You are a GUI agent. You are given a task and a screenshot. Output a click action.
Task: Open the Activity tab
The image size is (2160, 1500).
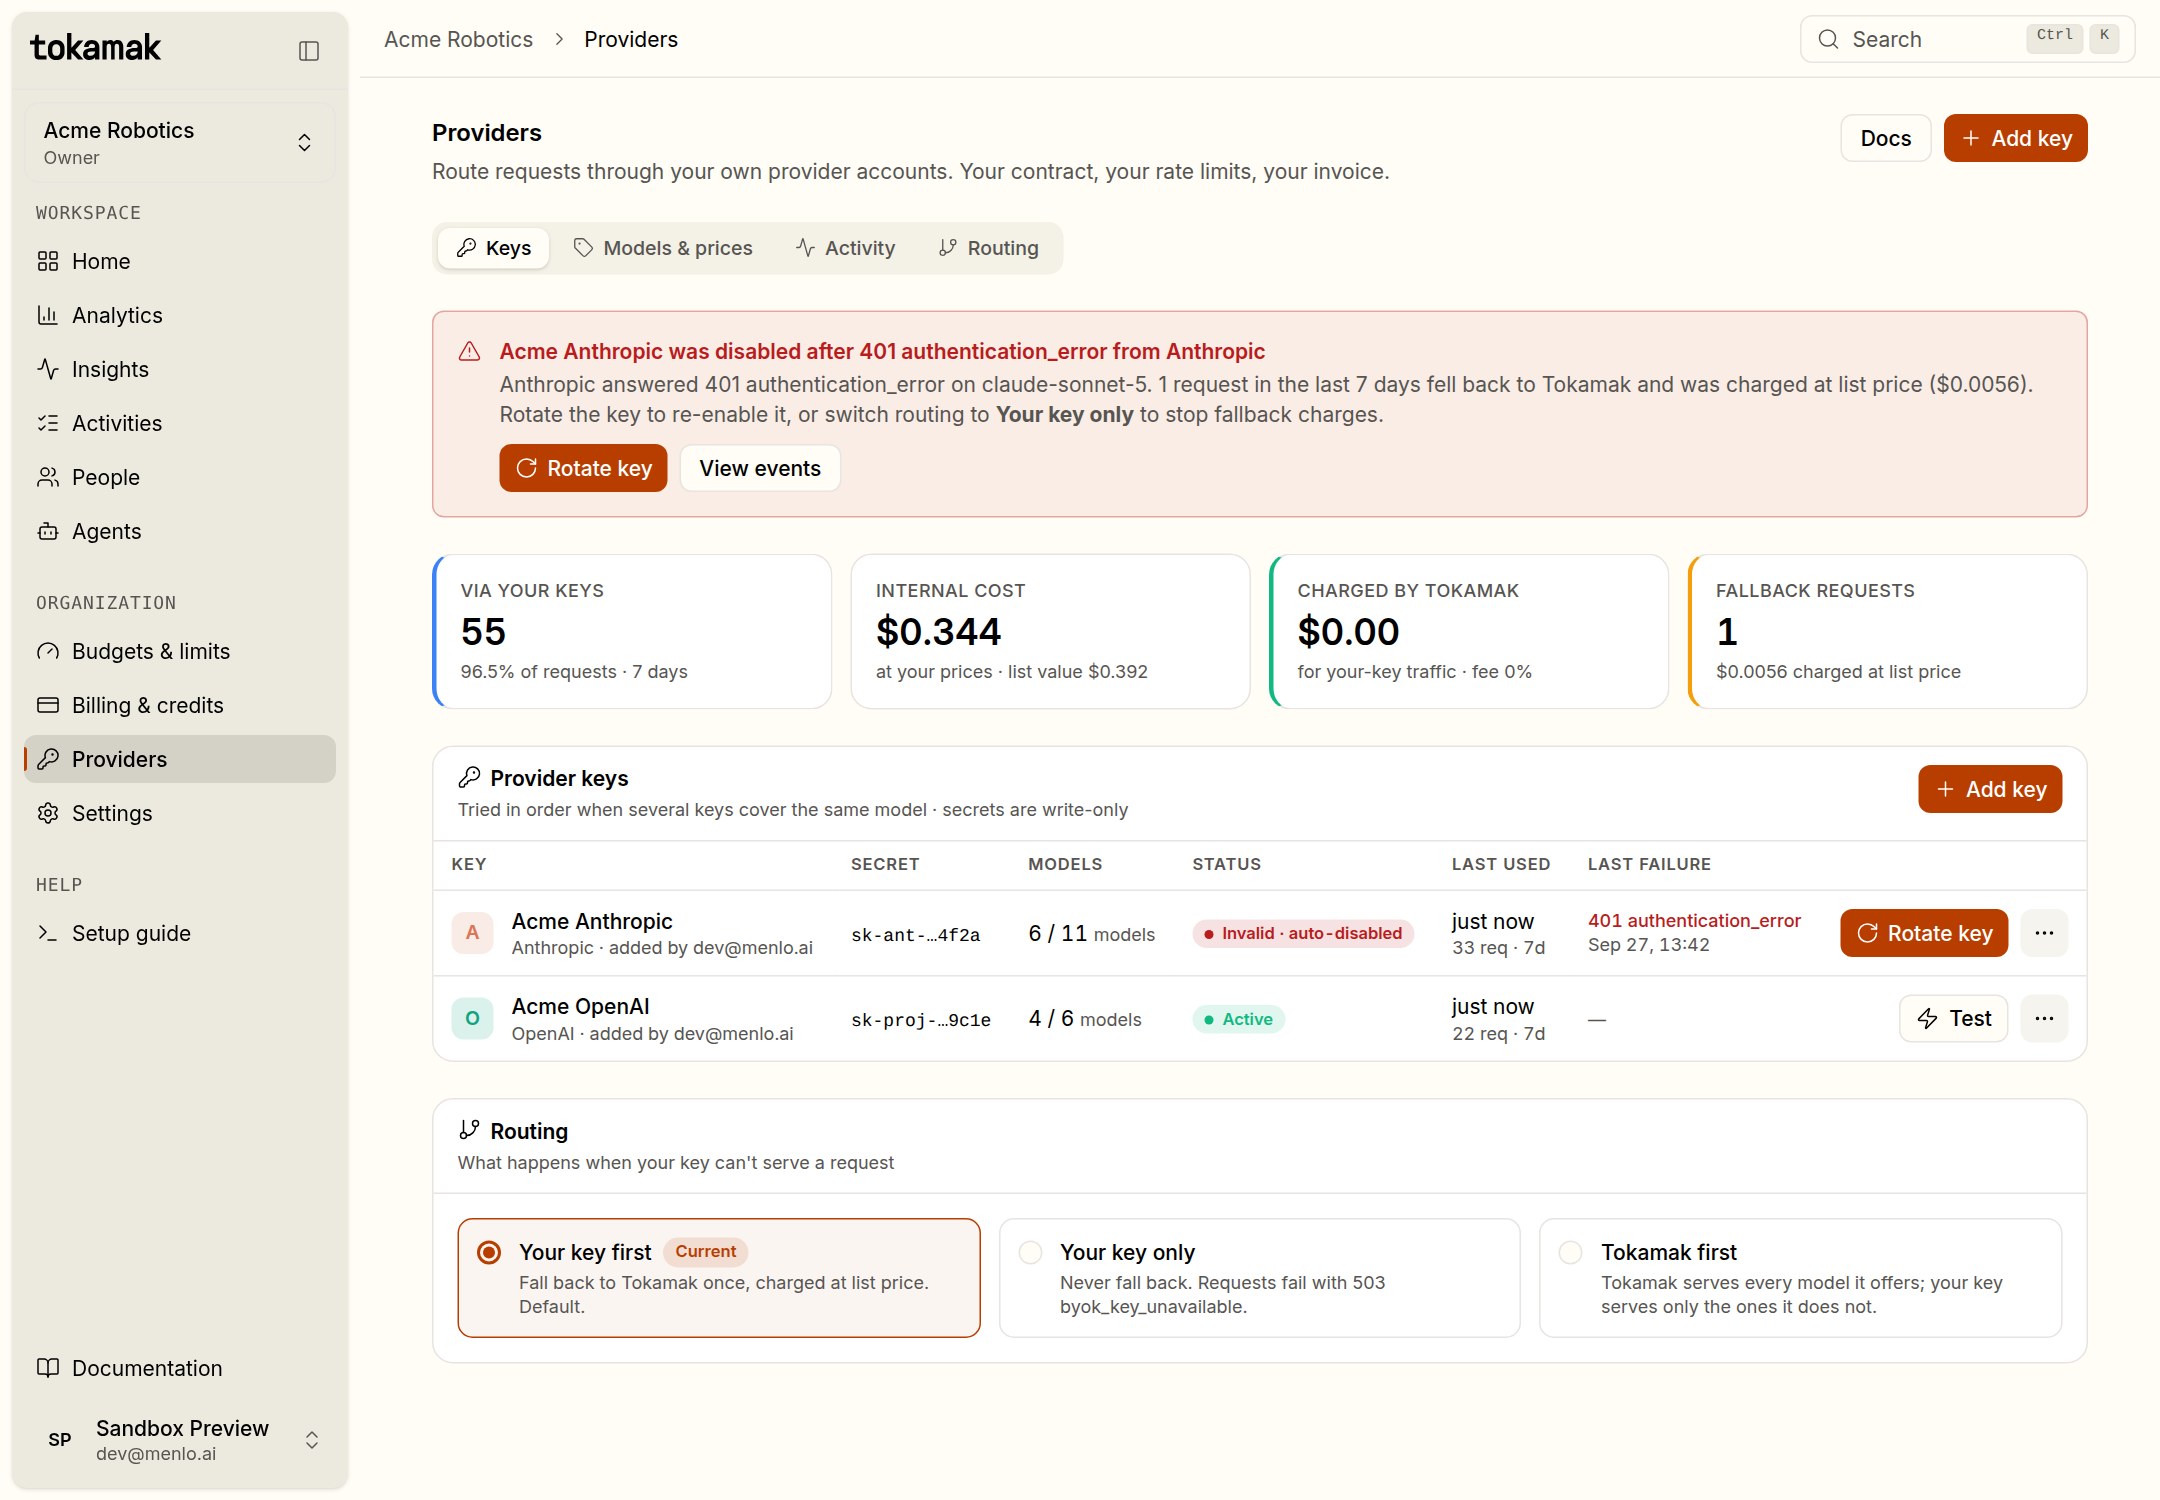tap(846, 248)
